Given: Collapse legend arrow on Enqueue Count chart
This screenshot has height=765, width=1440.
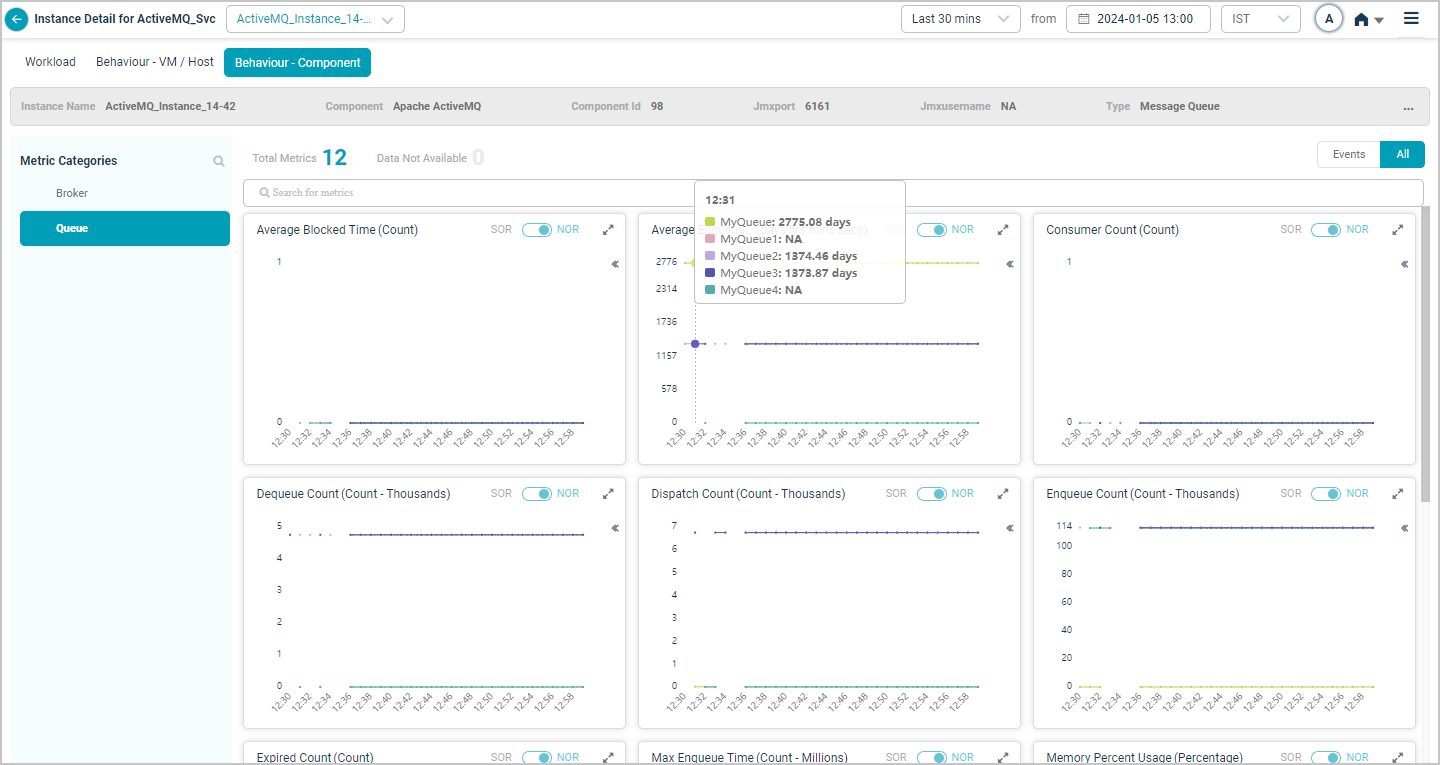Looking at the screenshot, I should coord(1405,528).
